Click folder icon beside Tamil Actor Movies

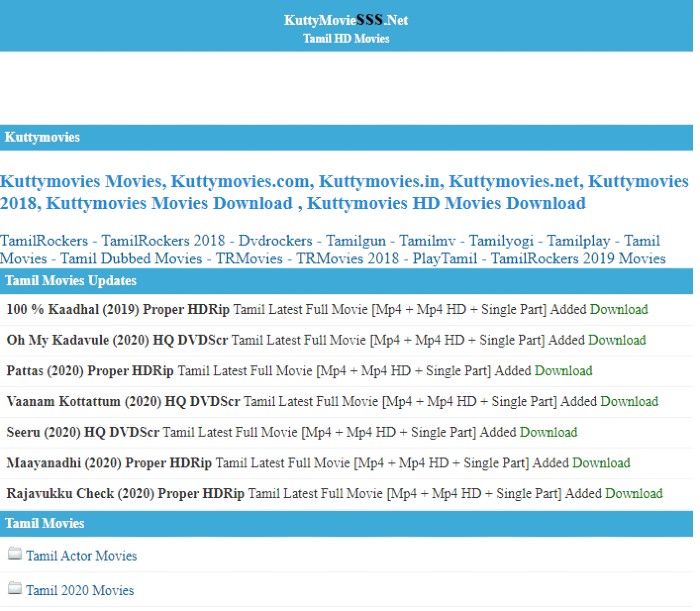pyautogui.click(x=15, y=554)
